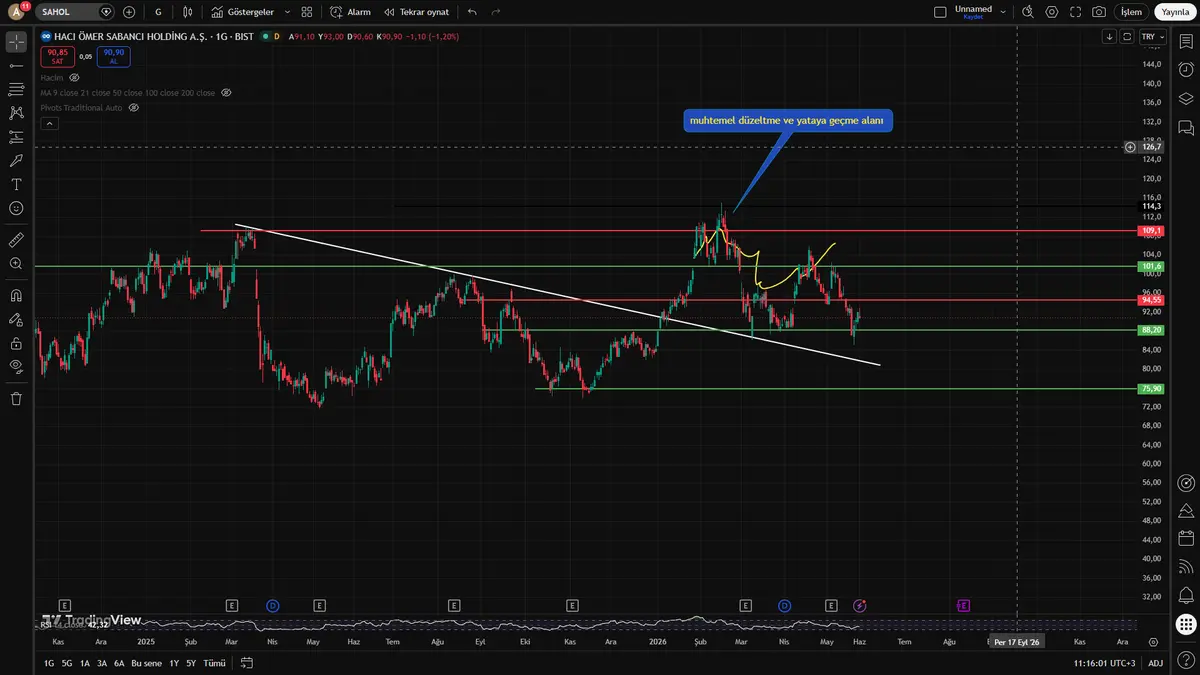Save the Unnamed chart layout
Viewport: 1200px width, 675px height.
click(x=973, y=12)
